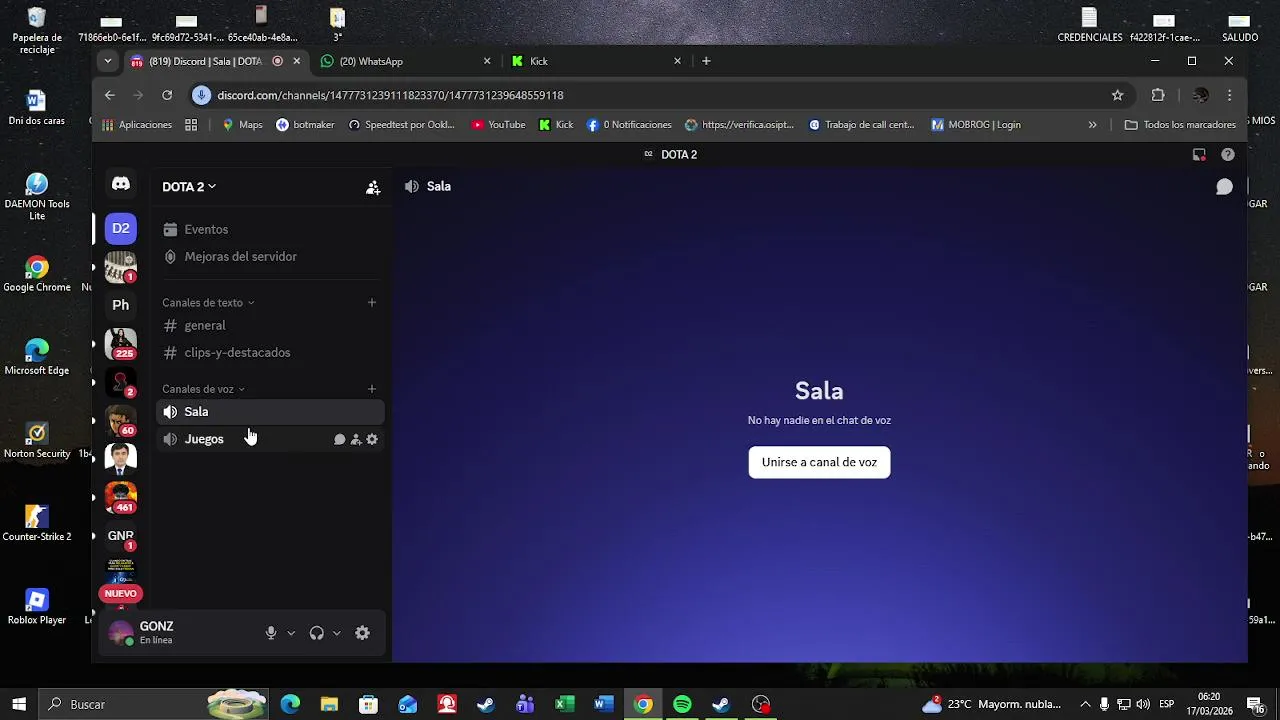Add a voice channel with plus icon
The height and width of the screenshot is (720, 1280).
372,389
